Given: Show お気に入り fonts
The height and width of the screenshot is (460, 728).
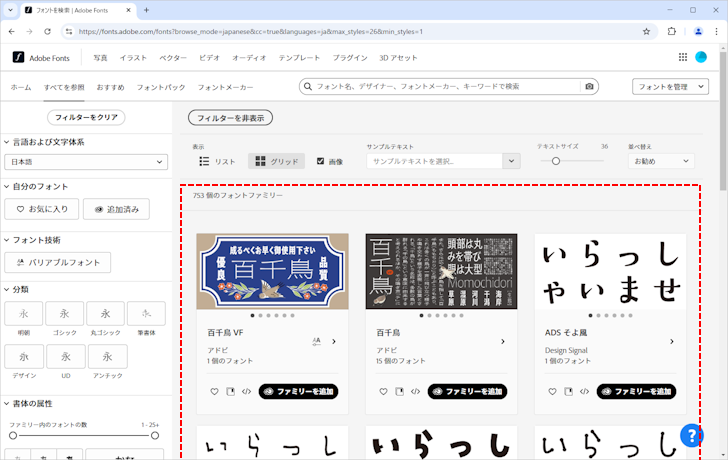Looking at the screenshot, I should pos(42,209).
